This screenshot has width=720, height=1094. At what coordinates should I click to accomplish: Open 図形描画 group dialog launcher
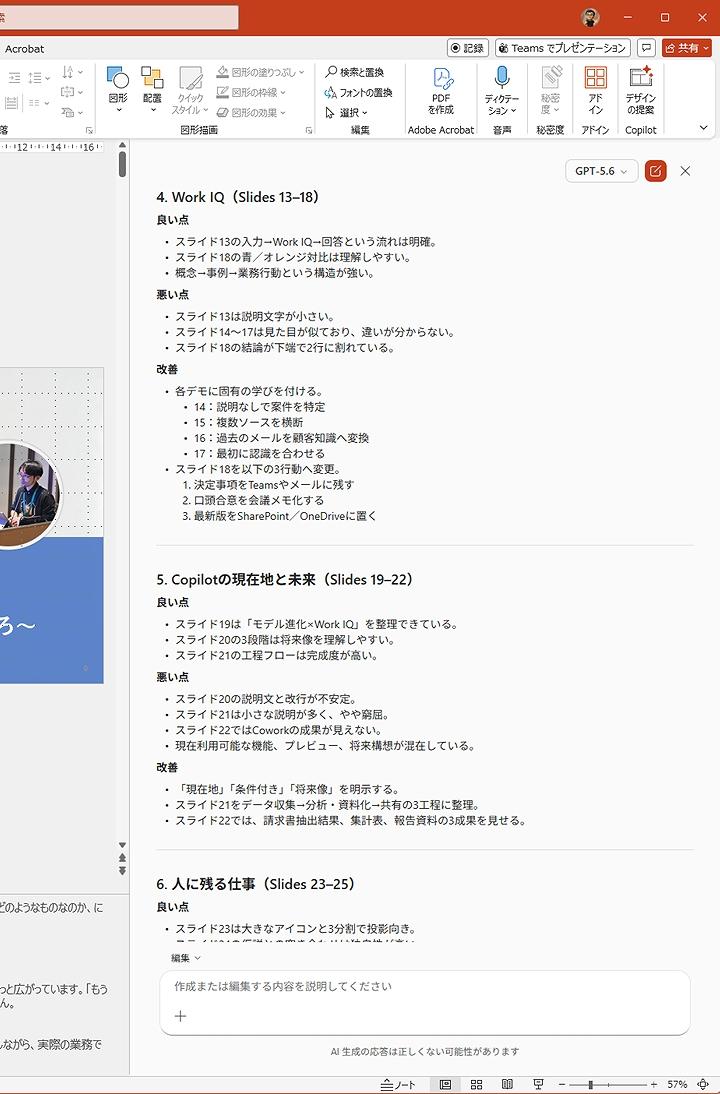[308, 130]
